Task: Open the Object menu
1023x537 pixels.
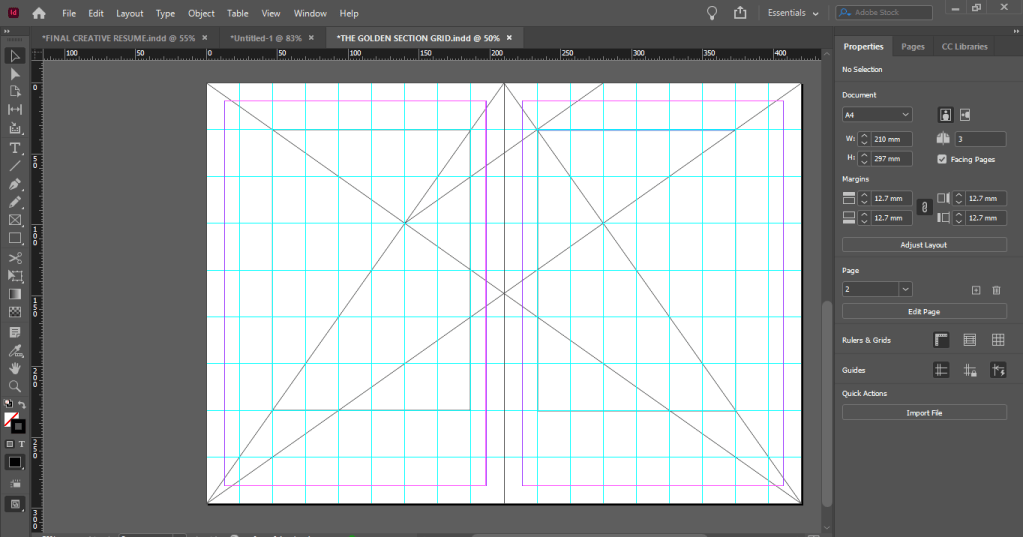Action: point(201,14)
